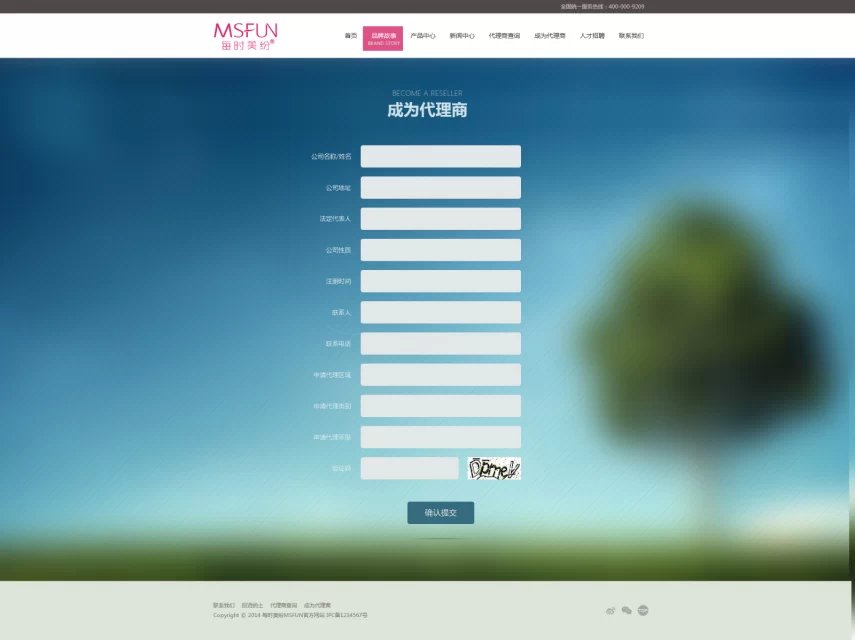Open 新闻中心 menu item
Screen dimensions: 855x640
click(462, 36)
